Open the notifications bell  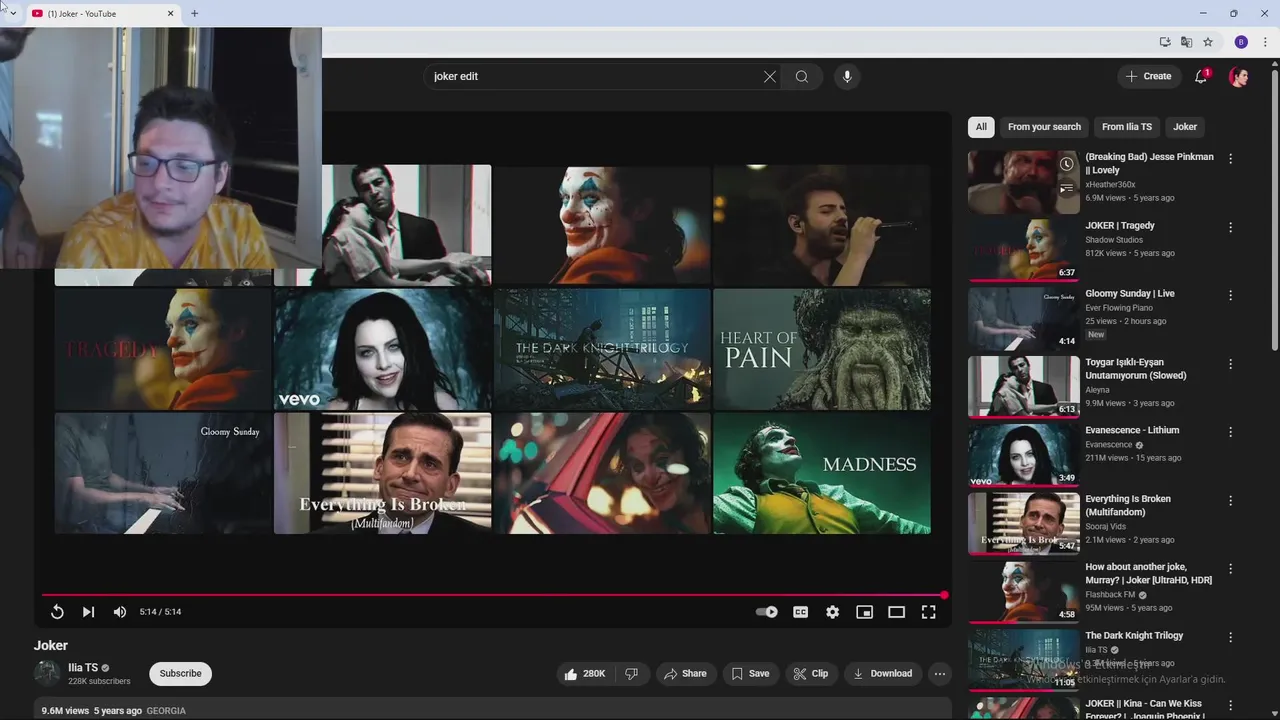(1202, 76)
